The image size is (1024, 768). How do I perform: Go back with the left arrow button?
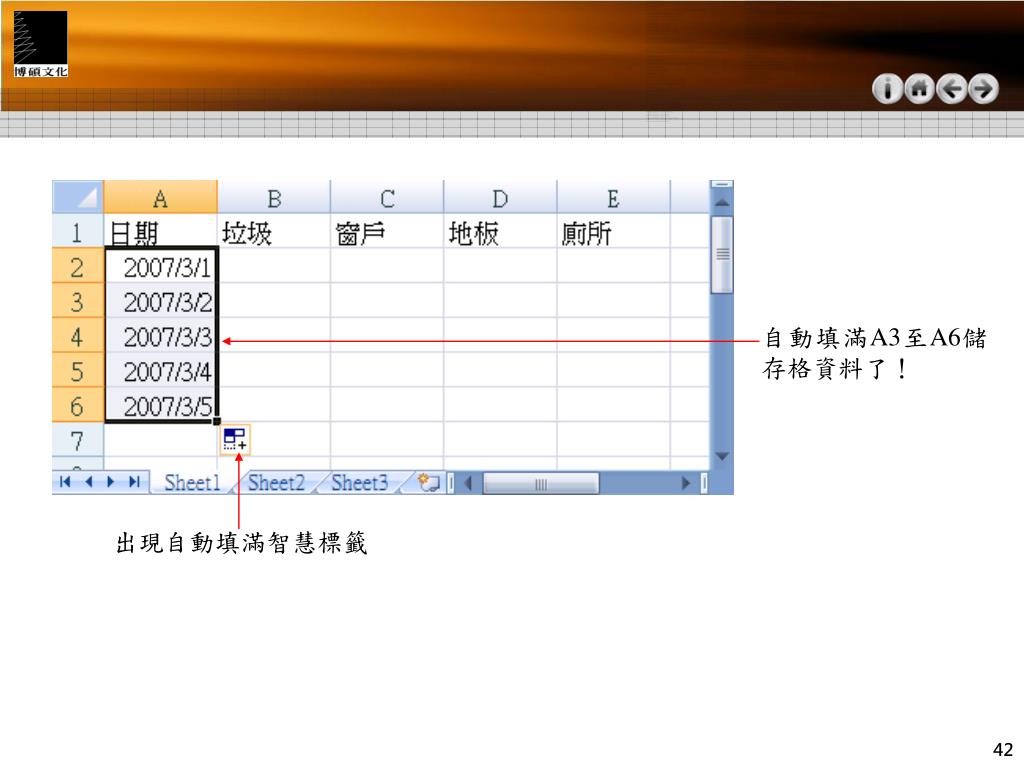(x=952, y=89)
